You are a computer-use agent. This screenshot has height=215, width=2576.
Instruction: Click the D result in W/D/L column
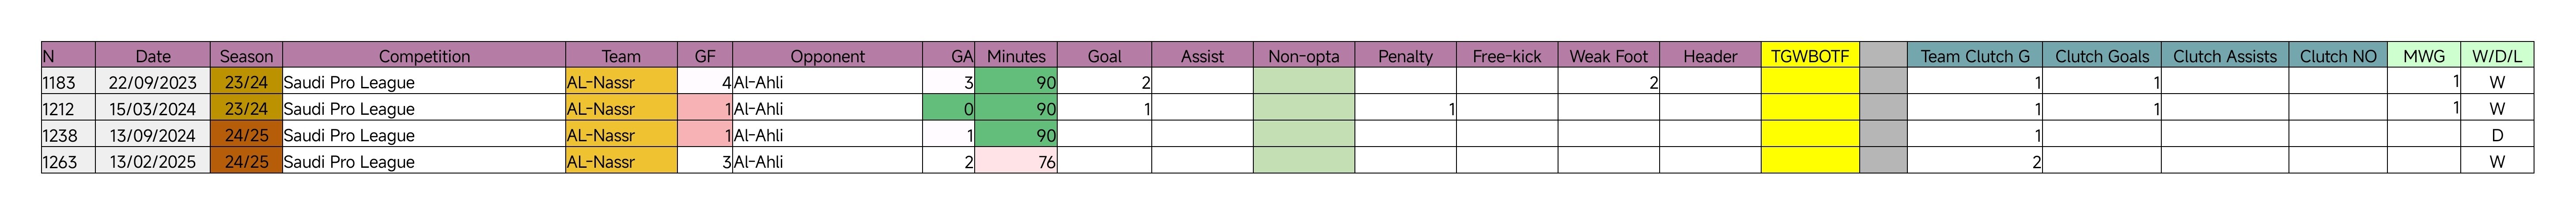click(x=2497, y=135)
